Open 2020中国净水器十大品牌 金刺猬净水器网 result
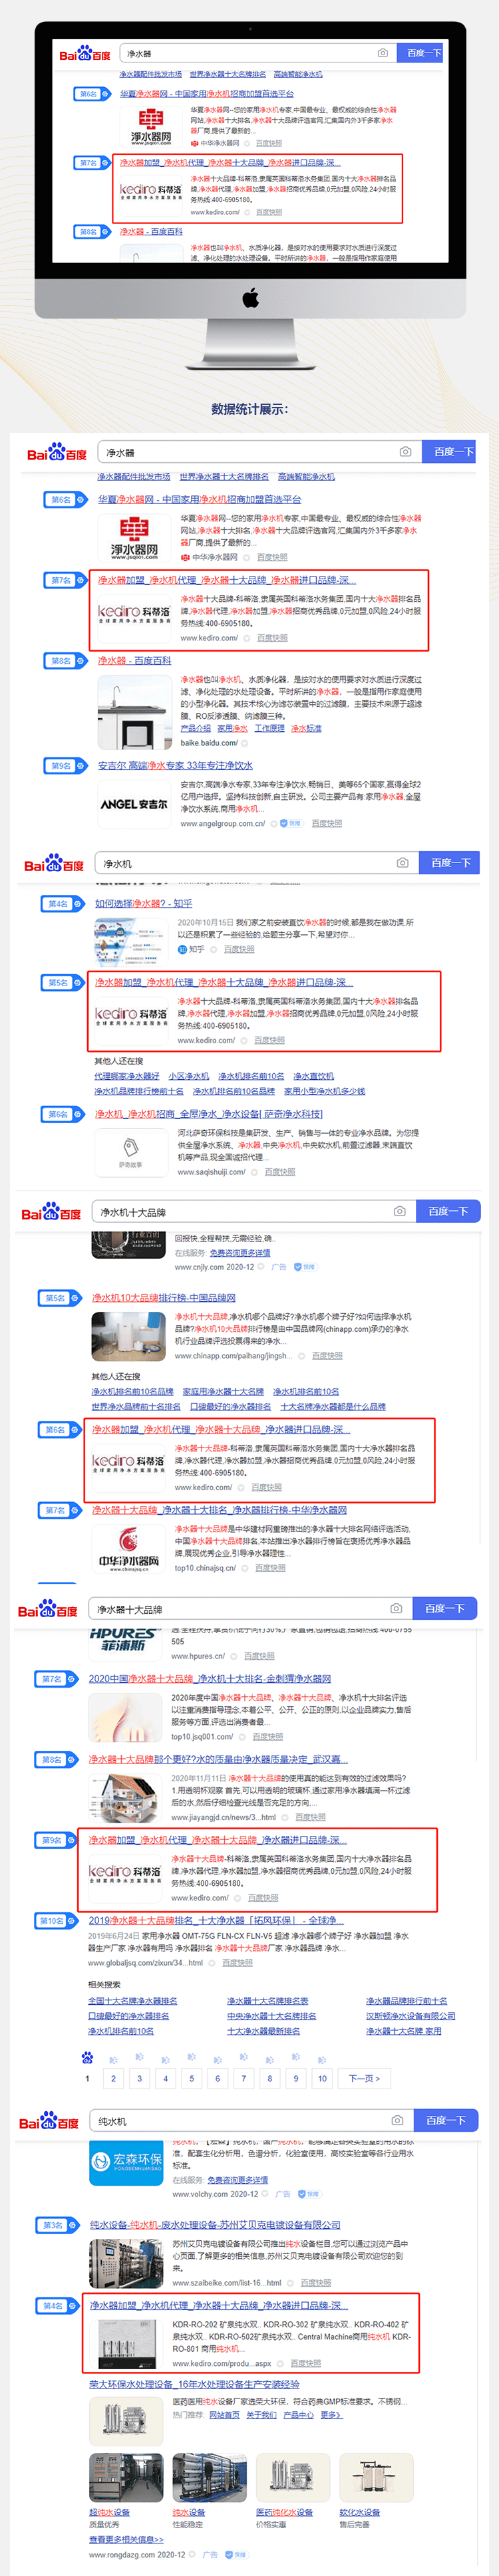Screen dimensions: 499x2576 [210, 1679]
